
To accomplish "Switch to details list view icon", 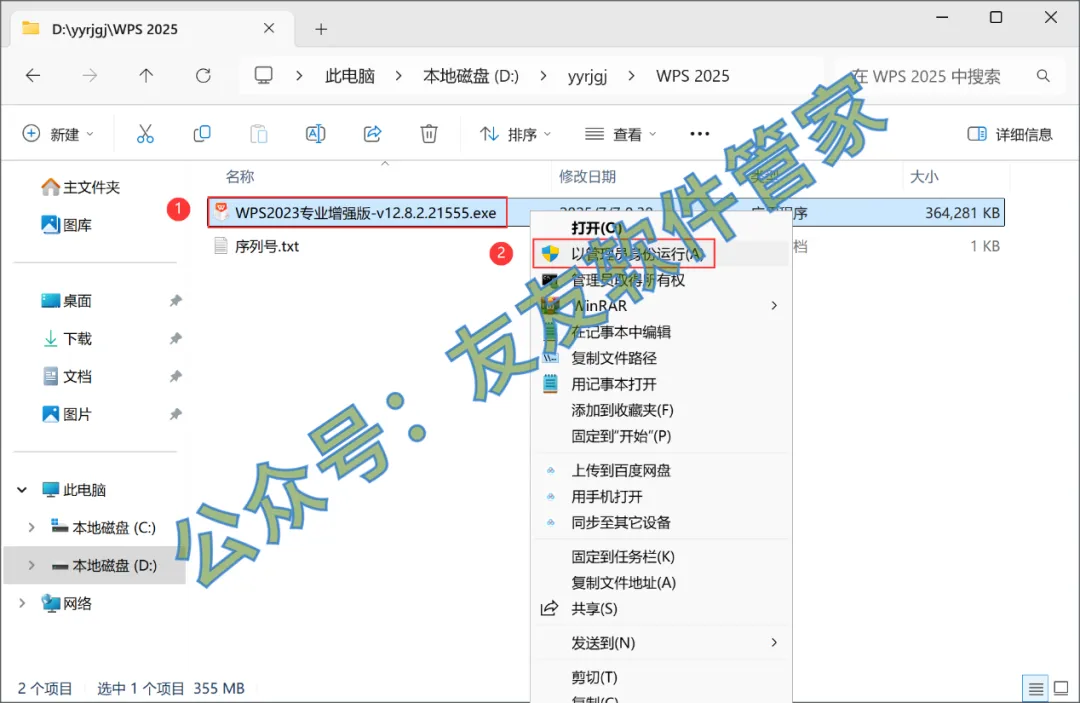I will (x=1035, y=688).
